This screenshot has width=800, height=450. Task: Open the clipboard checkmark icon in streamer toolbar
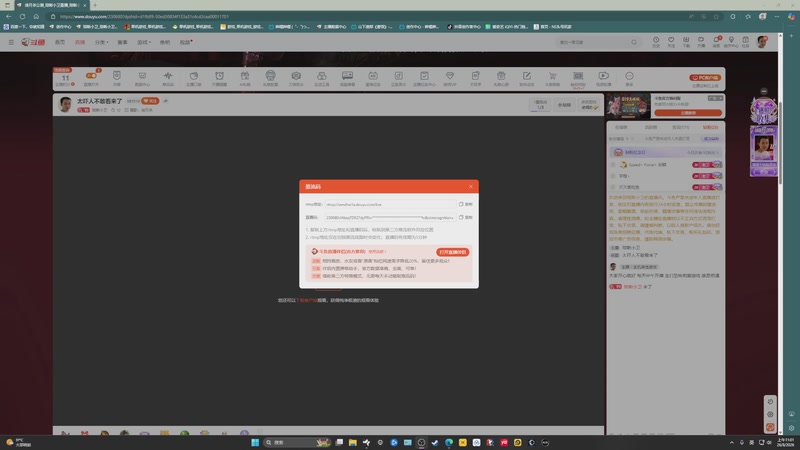point(424,78)
